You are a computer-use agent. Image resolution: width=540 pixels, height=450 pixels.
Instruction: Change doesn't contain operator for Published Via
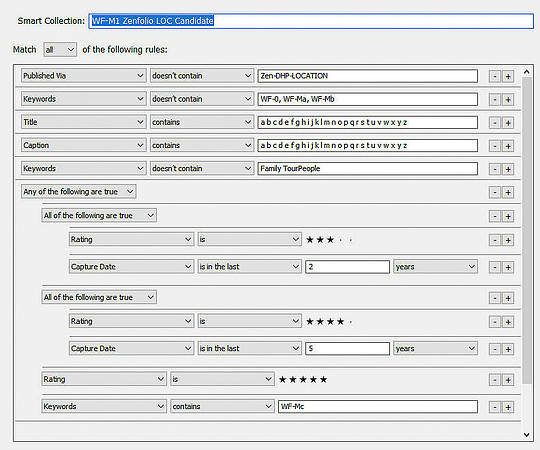(202, 76)
